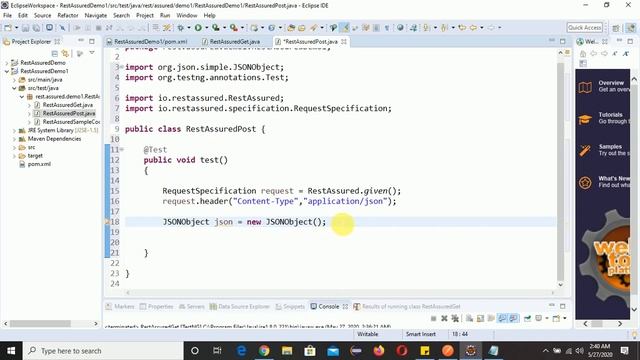Screen dimensions: 640x360
Task: Open the Window menu
Action: (x=187, y=15)
